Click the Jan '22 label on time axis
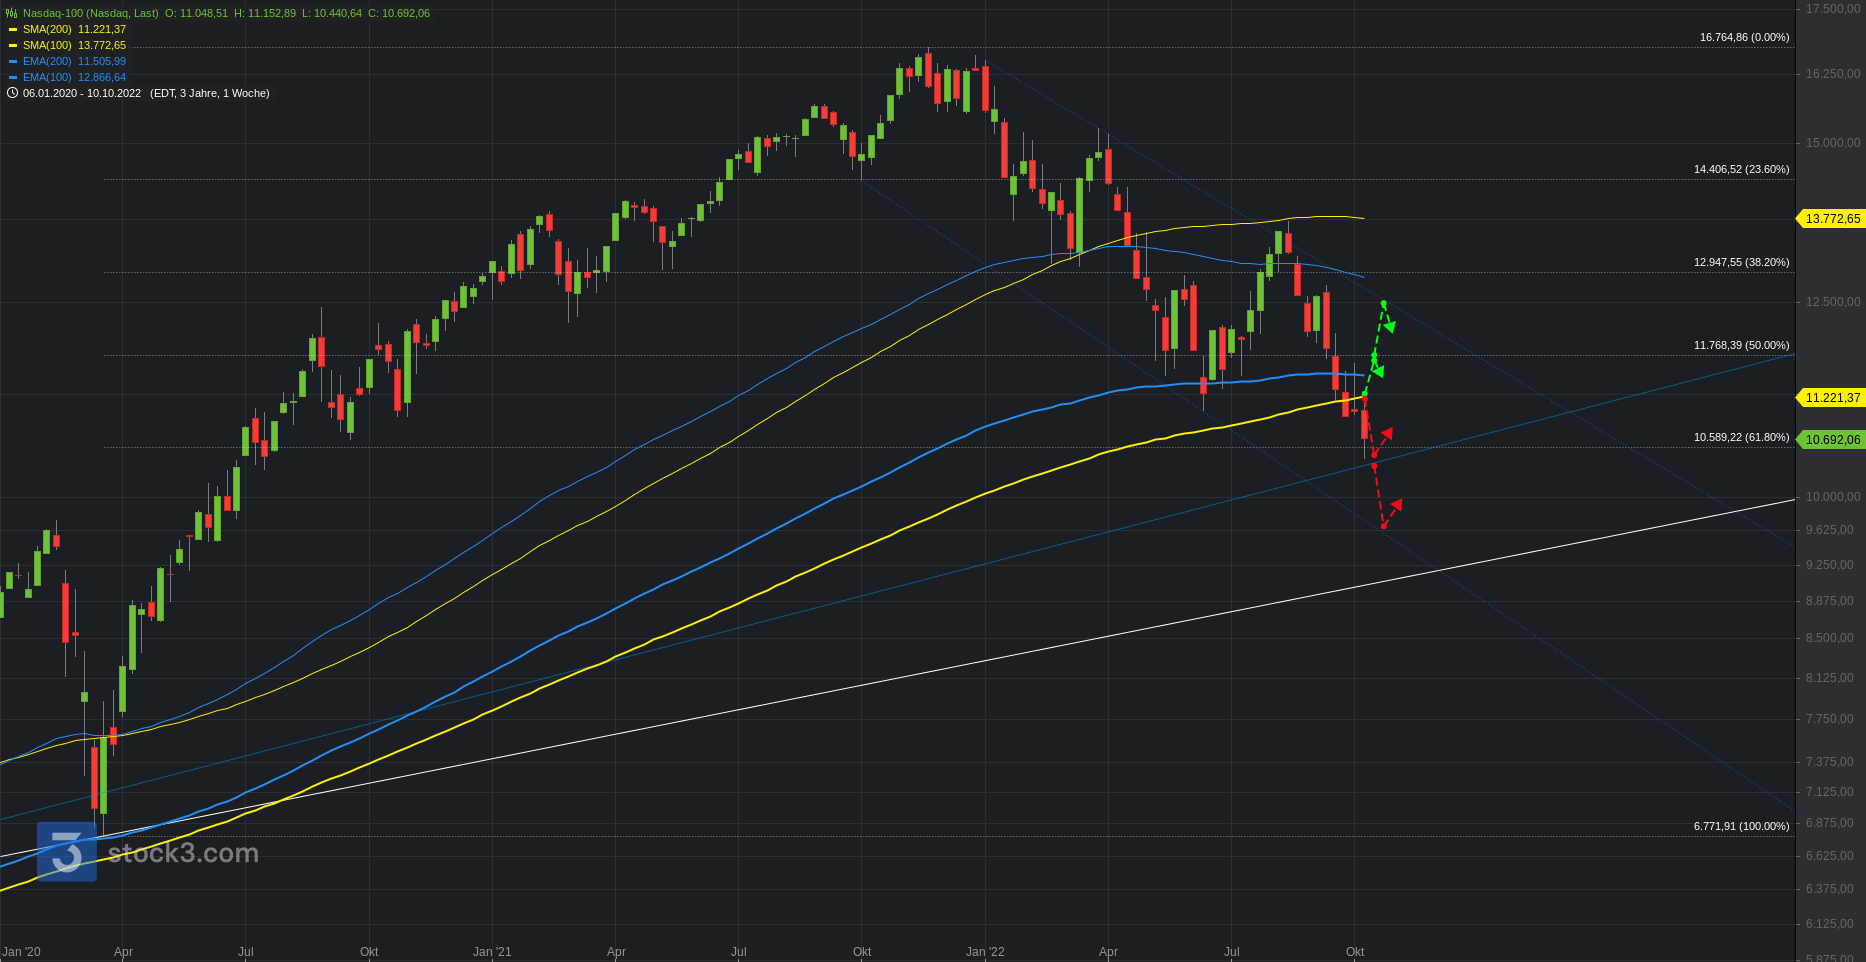The width and height of the screenshot is (1866, 962). [985, 951]
